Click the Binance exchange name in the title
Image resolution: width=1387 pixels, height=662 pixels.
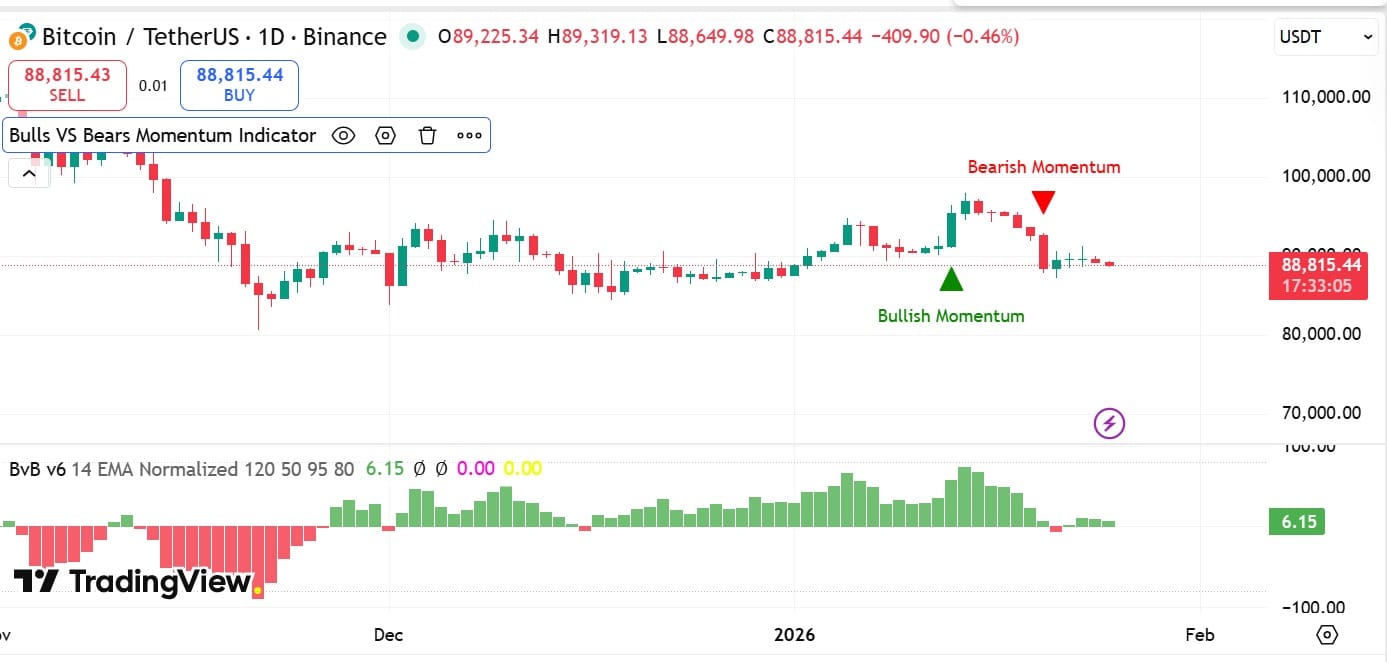click(x=345, y=36)
